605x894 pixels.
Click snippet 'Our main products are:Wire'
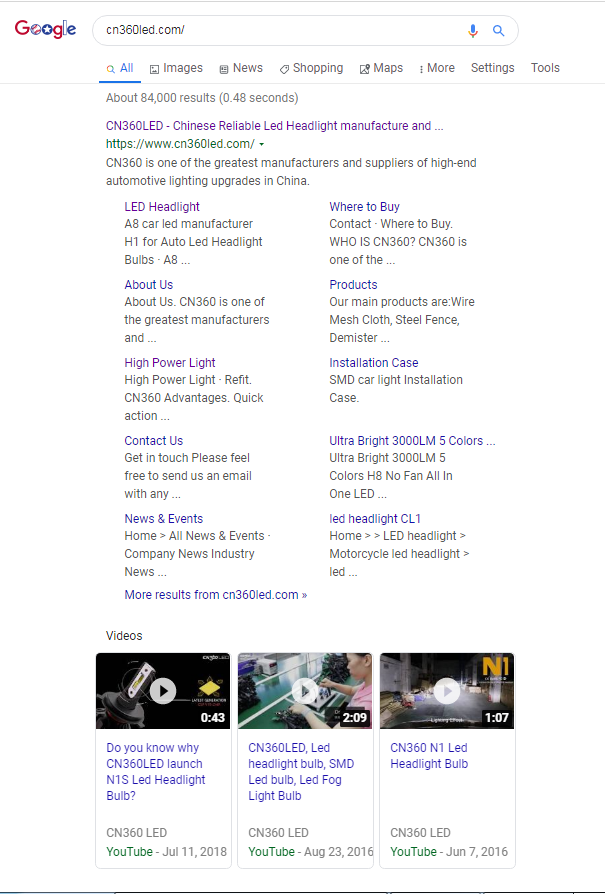(x=401, y=302)
